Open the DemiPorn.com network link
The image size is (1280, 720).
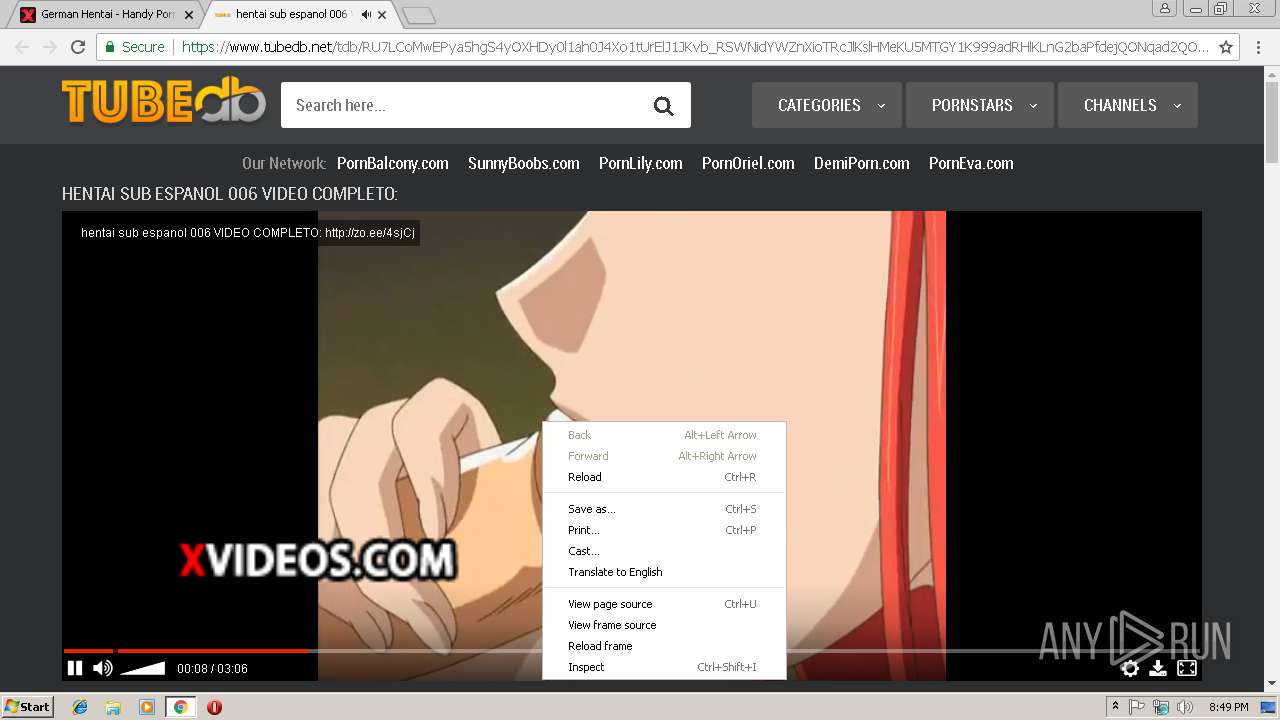click(x=861, y=163)
